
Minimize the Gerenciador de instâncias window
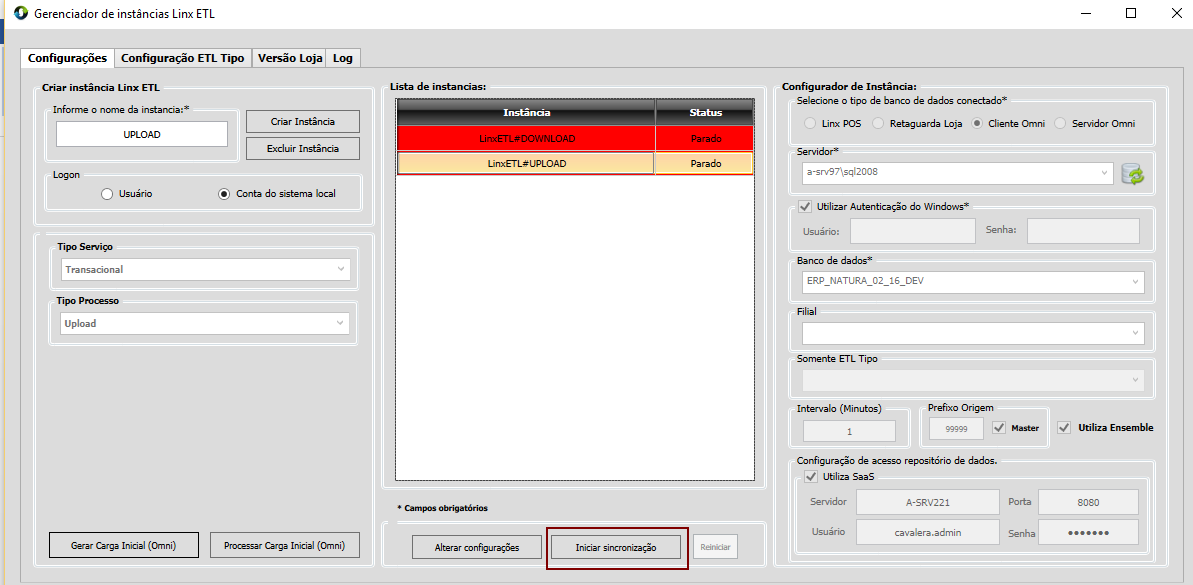pos(1087,14)
